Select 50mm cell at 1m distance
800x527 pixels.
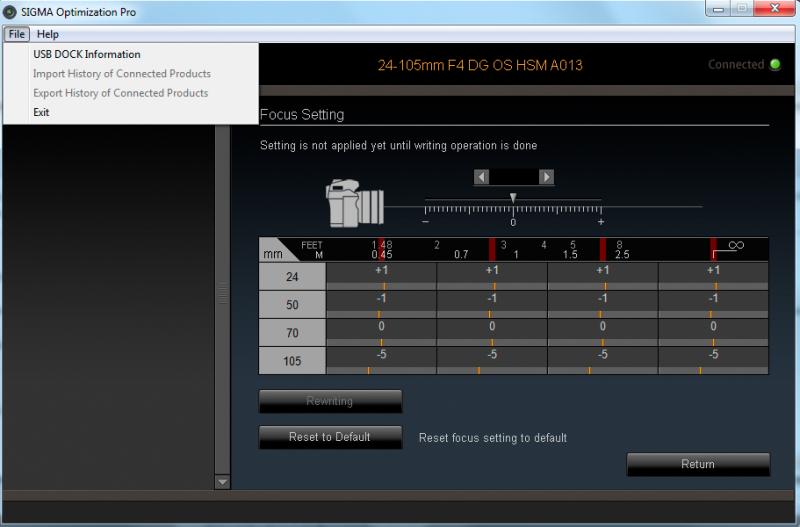click(492, 305)
